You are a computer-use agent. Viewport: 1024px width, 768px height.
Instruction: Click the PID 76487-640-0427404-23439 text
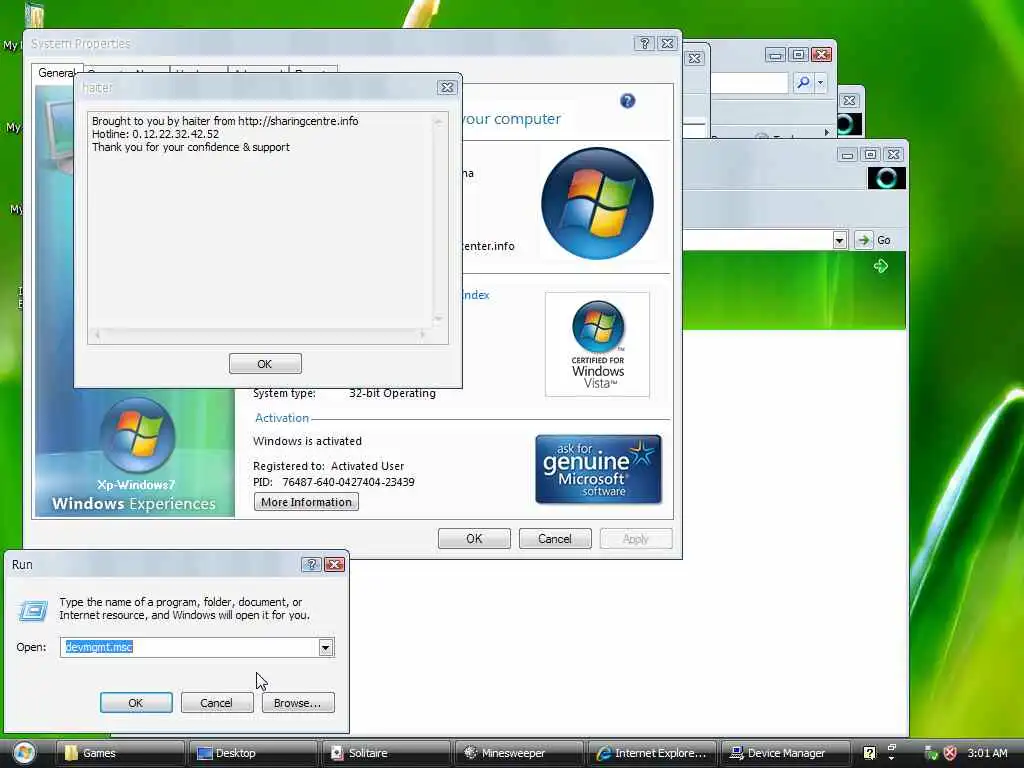pyautogui.click(x=334, y=482)
